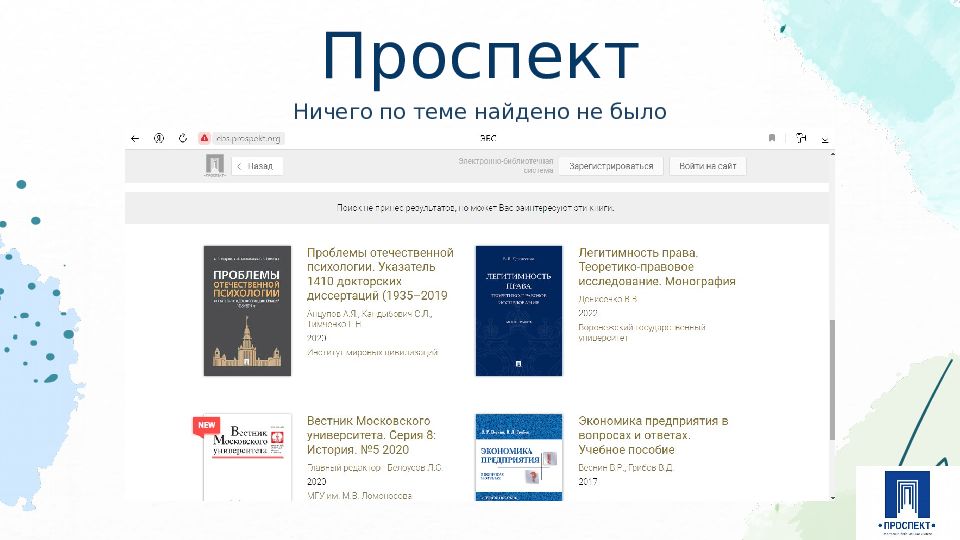Click the browser back arrow
960x540 pixels.
[x=135, y=139]
